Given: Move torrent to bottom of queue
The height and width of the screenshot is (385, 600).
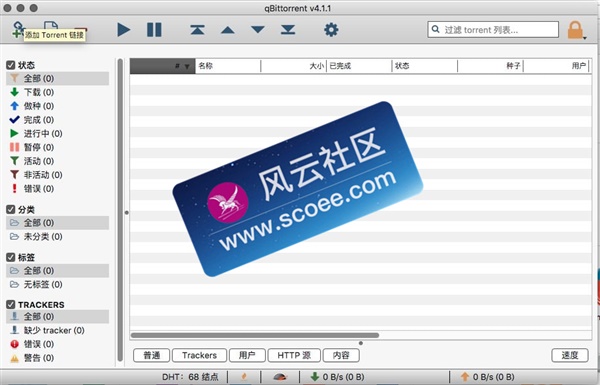Looking at the screenshot, I should pos(288,30).
